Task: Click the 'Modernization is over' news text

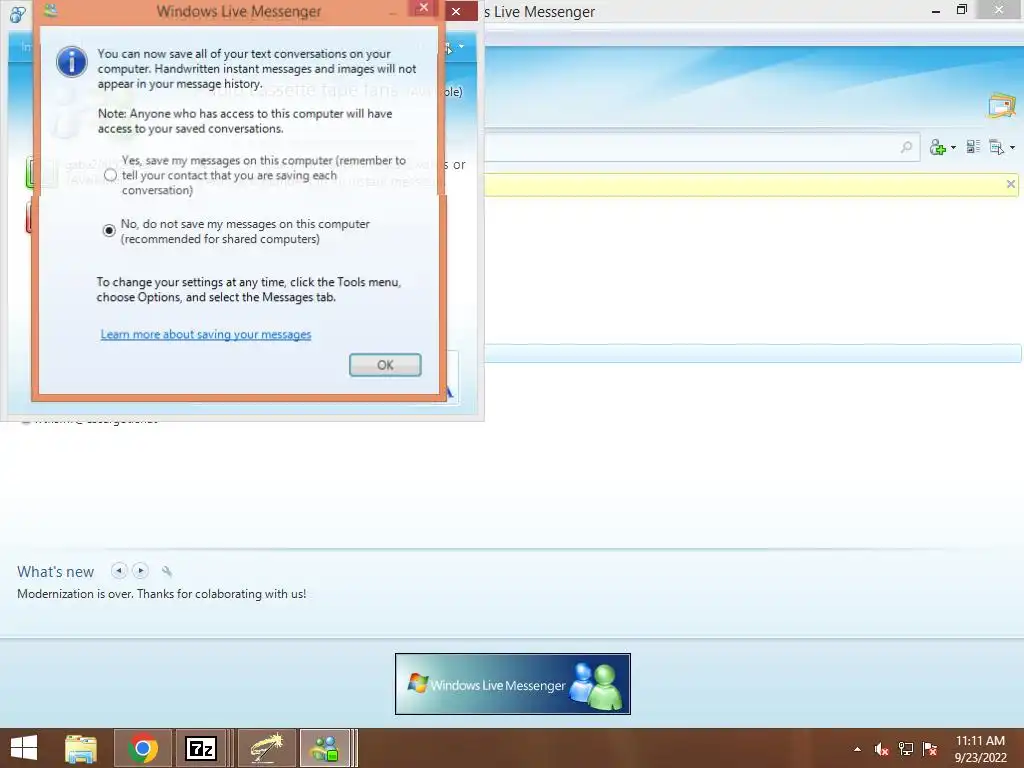Action: tap(161, 594)
